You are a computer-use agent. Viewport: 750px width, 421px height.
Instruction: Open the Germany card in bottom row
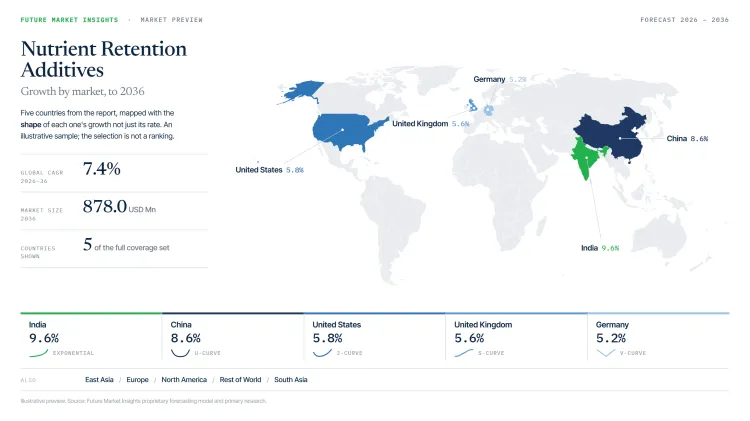pos(658,337)
